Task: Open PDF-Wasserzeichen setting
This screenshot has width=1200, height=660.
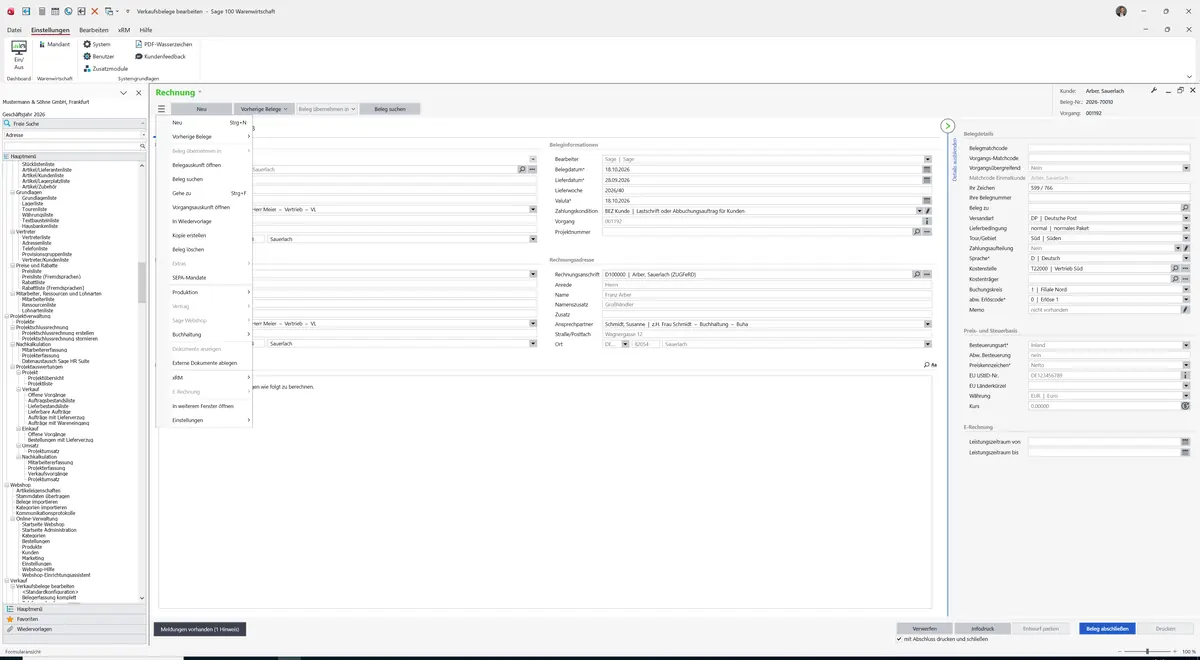Action: tap(163, 44)
